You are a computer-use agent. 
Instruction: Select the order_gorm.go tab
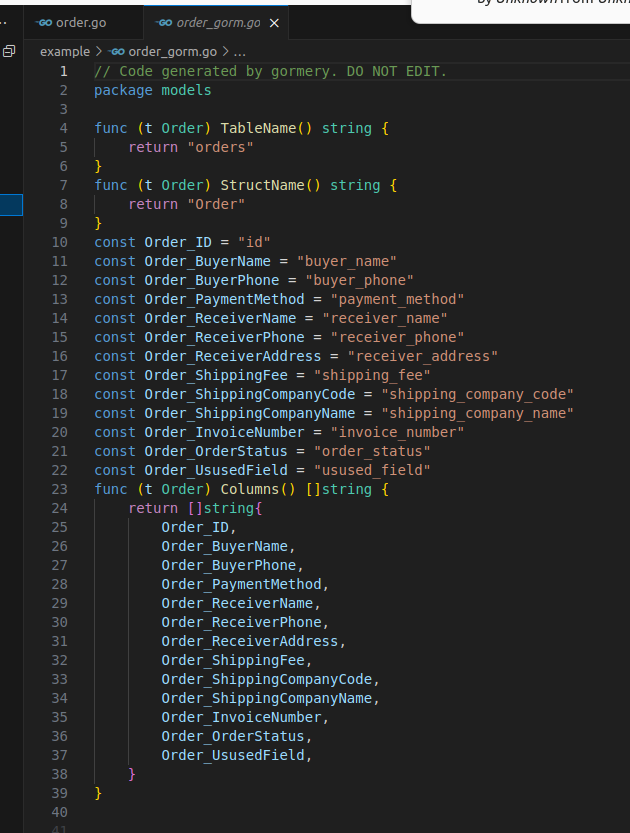(x=218, y=22)
